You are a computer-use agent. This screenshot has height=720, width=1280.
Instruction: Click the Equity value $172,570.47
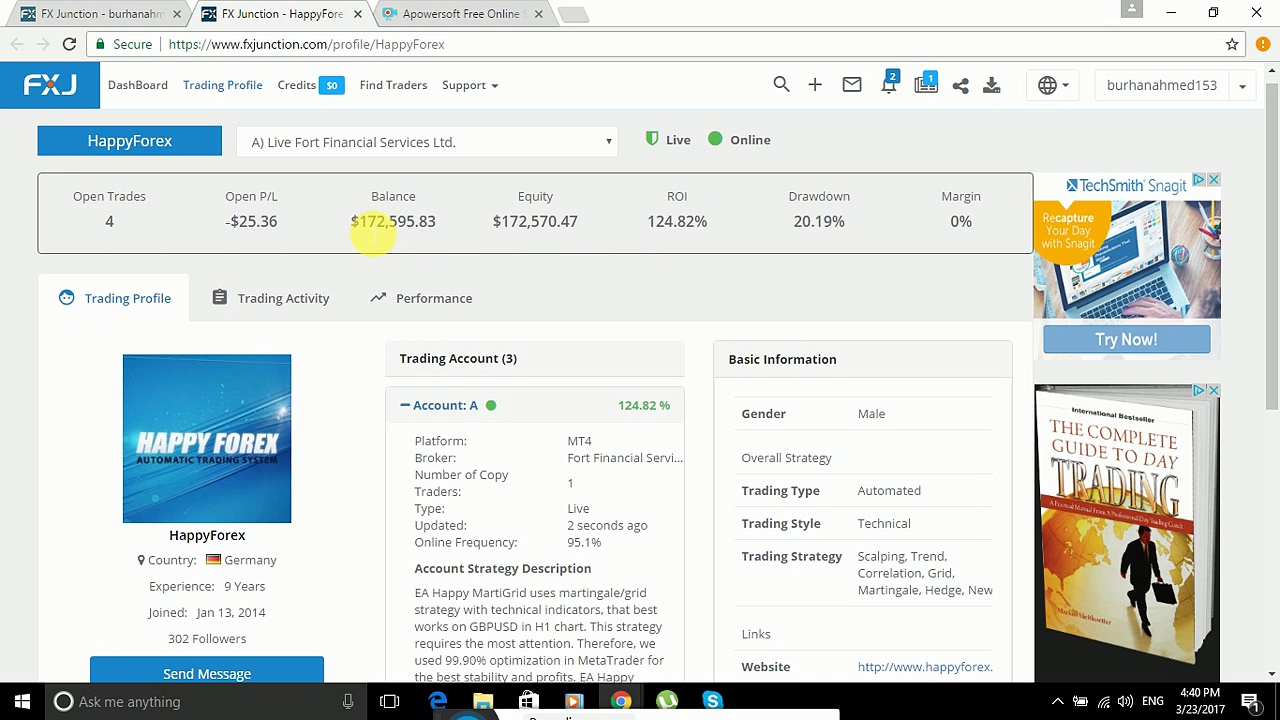coord(535,221)
